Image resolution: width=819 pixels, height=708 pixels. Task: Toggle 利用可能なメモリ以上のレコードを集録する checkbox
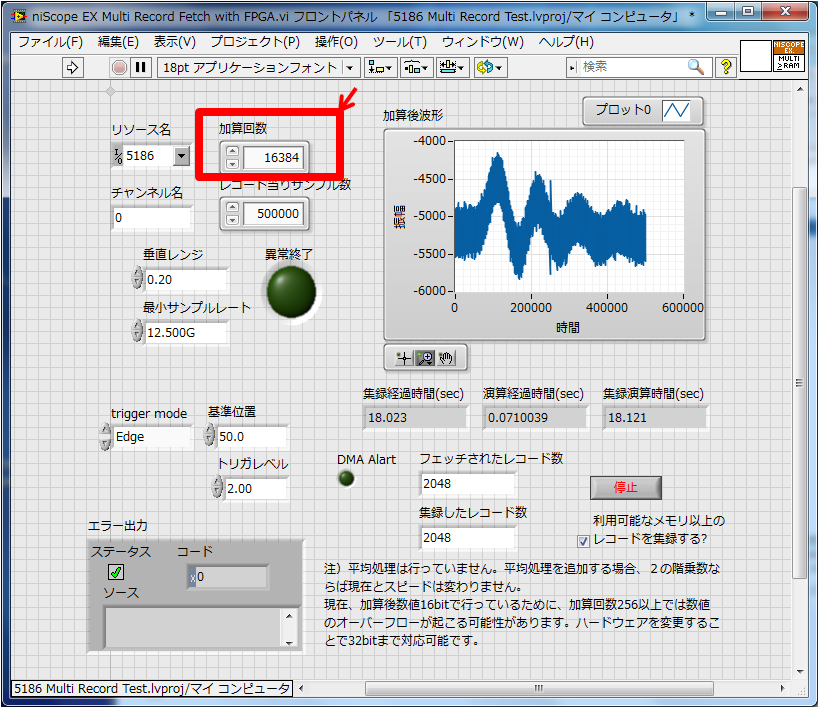pyautogui.click(x=583, y=541)
